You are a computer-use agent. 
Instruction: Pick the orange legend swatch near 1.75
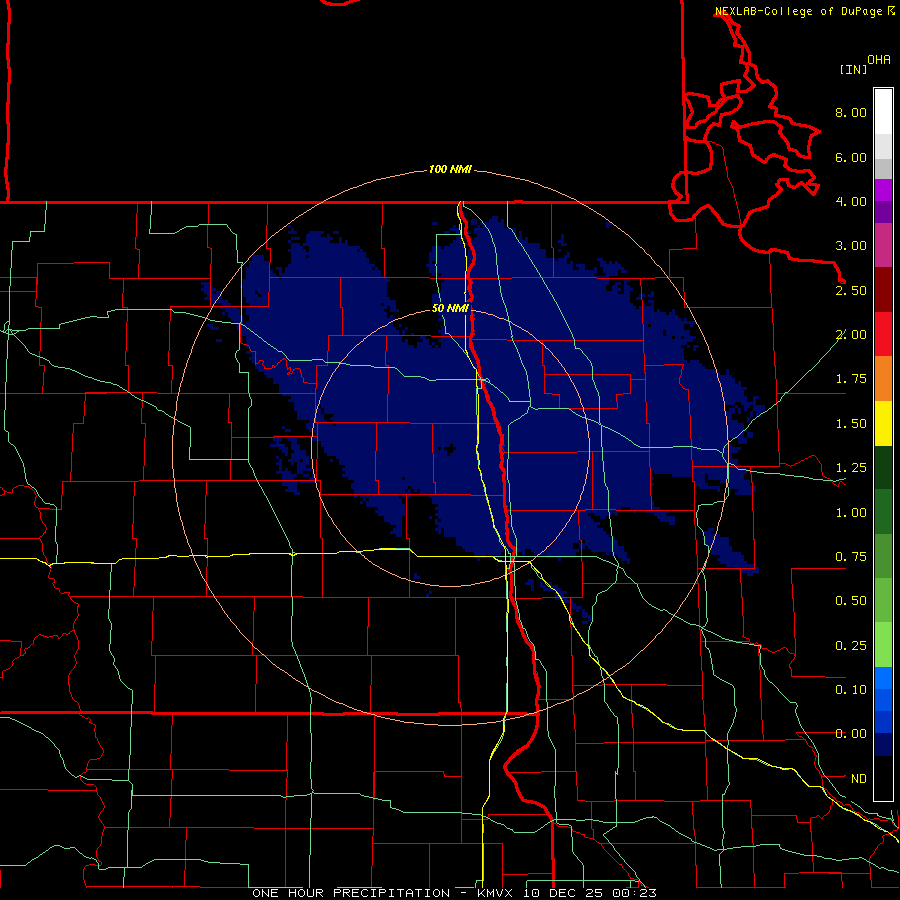(x=883, y=379)
